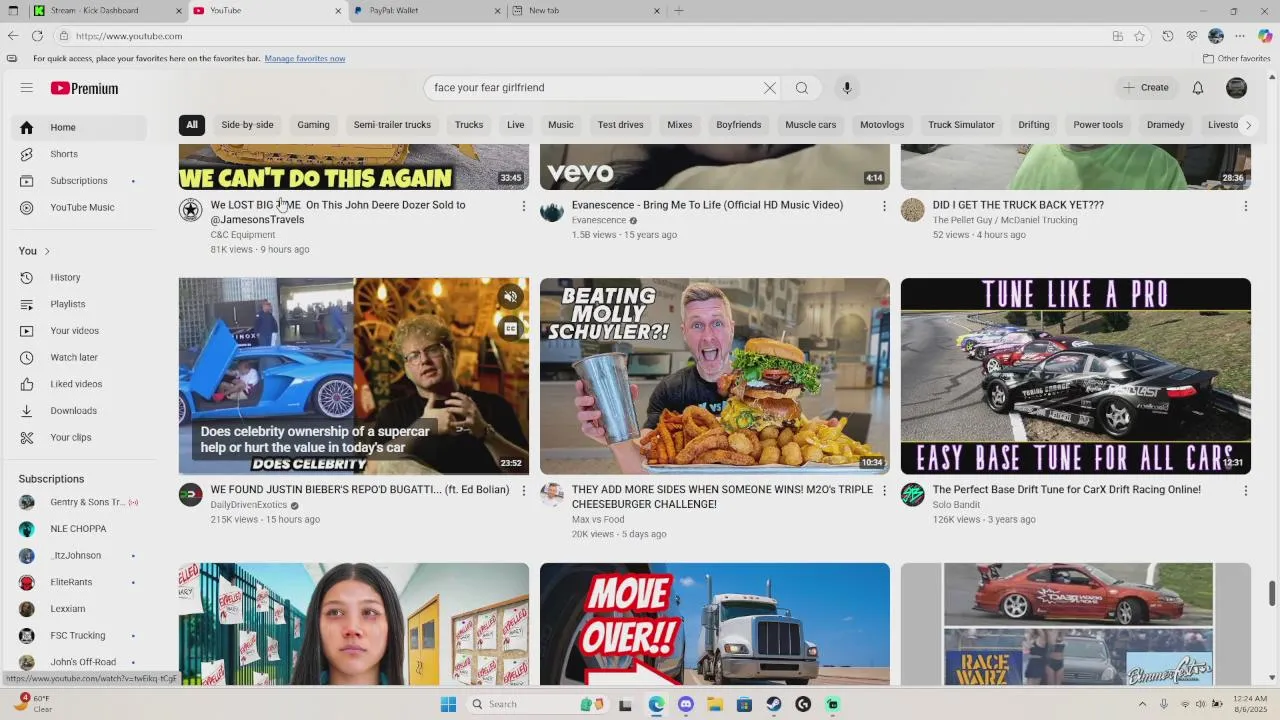Select the Semi-trailer trucks chip
1280x720 pixels.
(x=392, y=125)
